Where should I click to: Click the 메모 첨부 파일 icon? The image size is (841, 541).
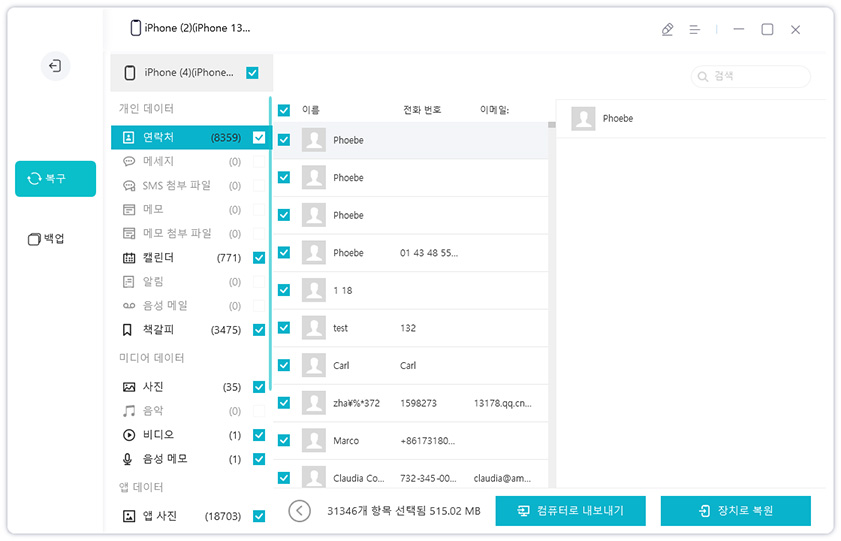click(x=129, y=234)
